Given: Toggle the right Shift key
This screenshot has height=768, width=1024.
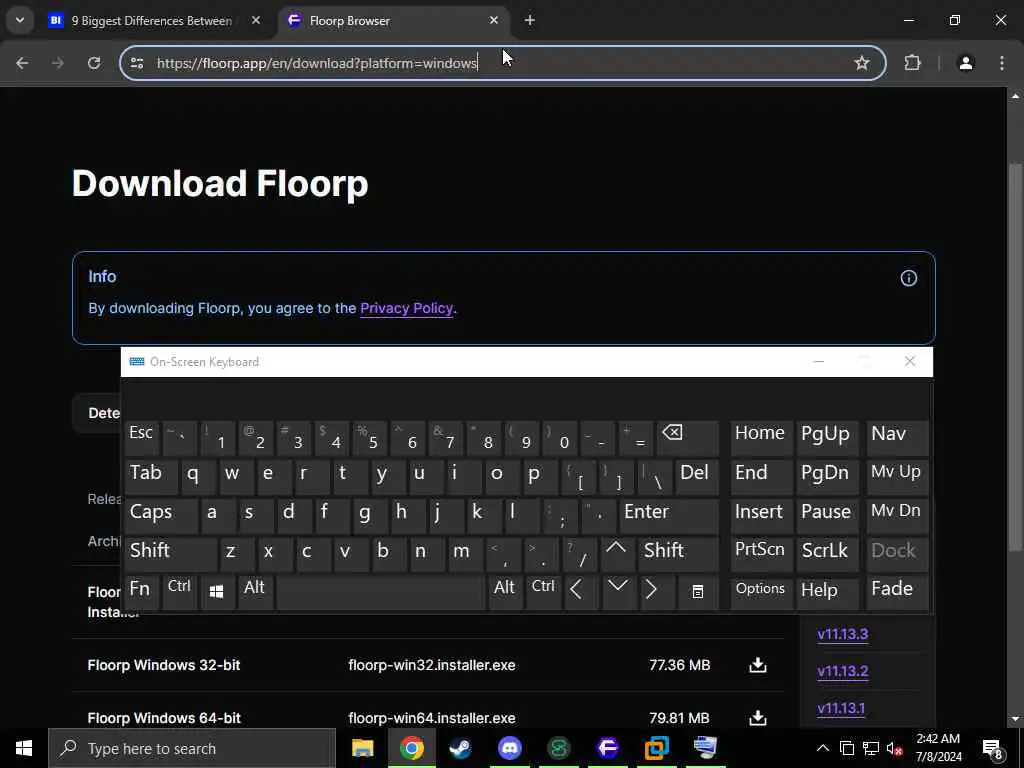Looking at the screenshot, I should [x=679, y=552].
